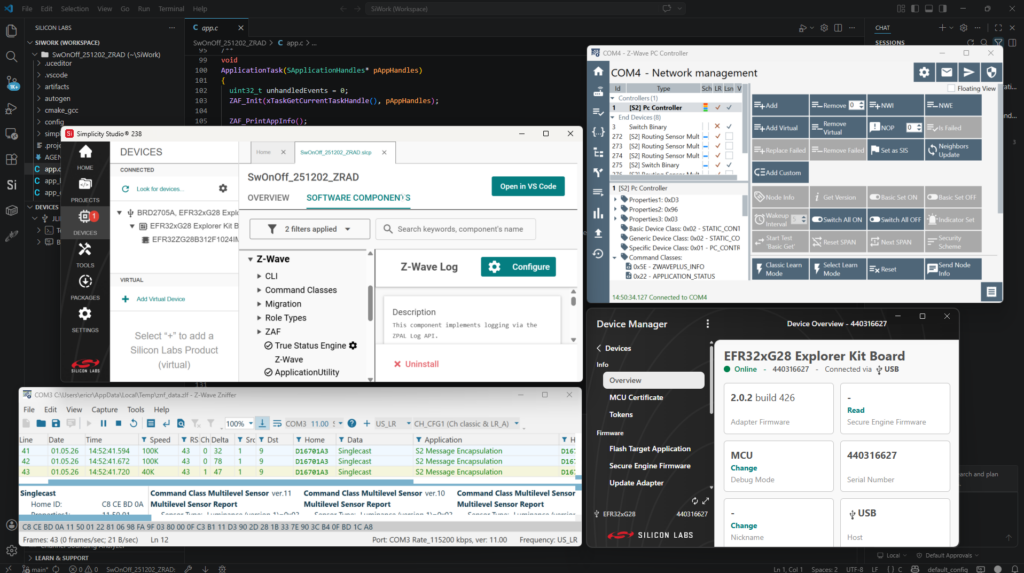Click Change link under MCU Debug Mode
1024x573 pixels.
(744, 468)
